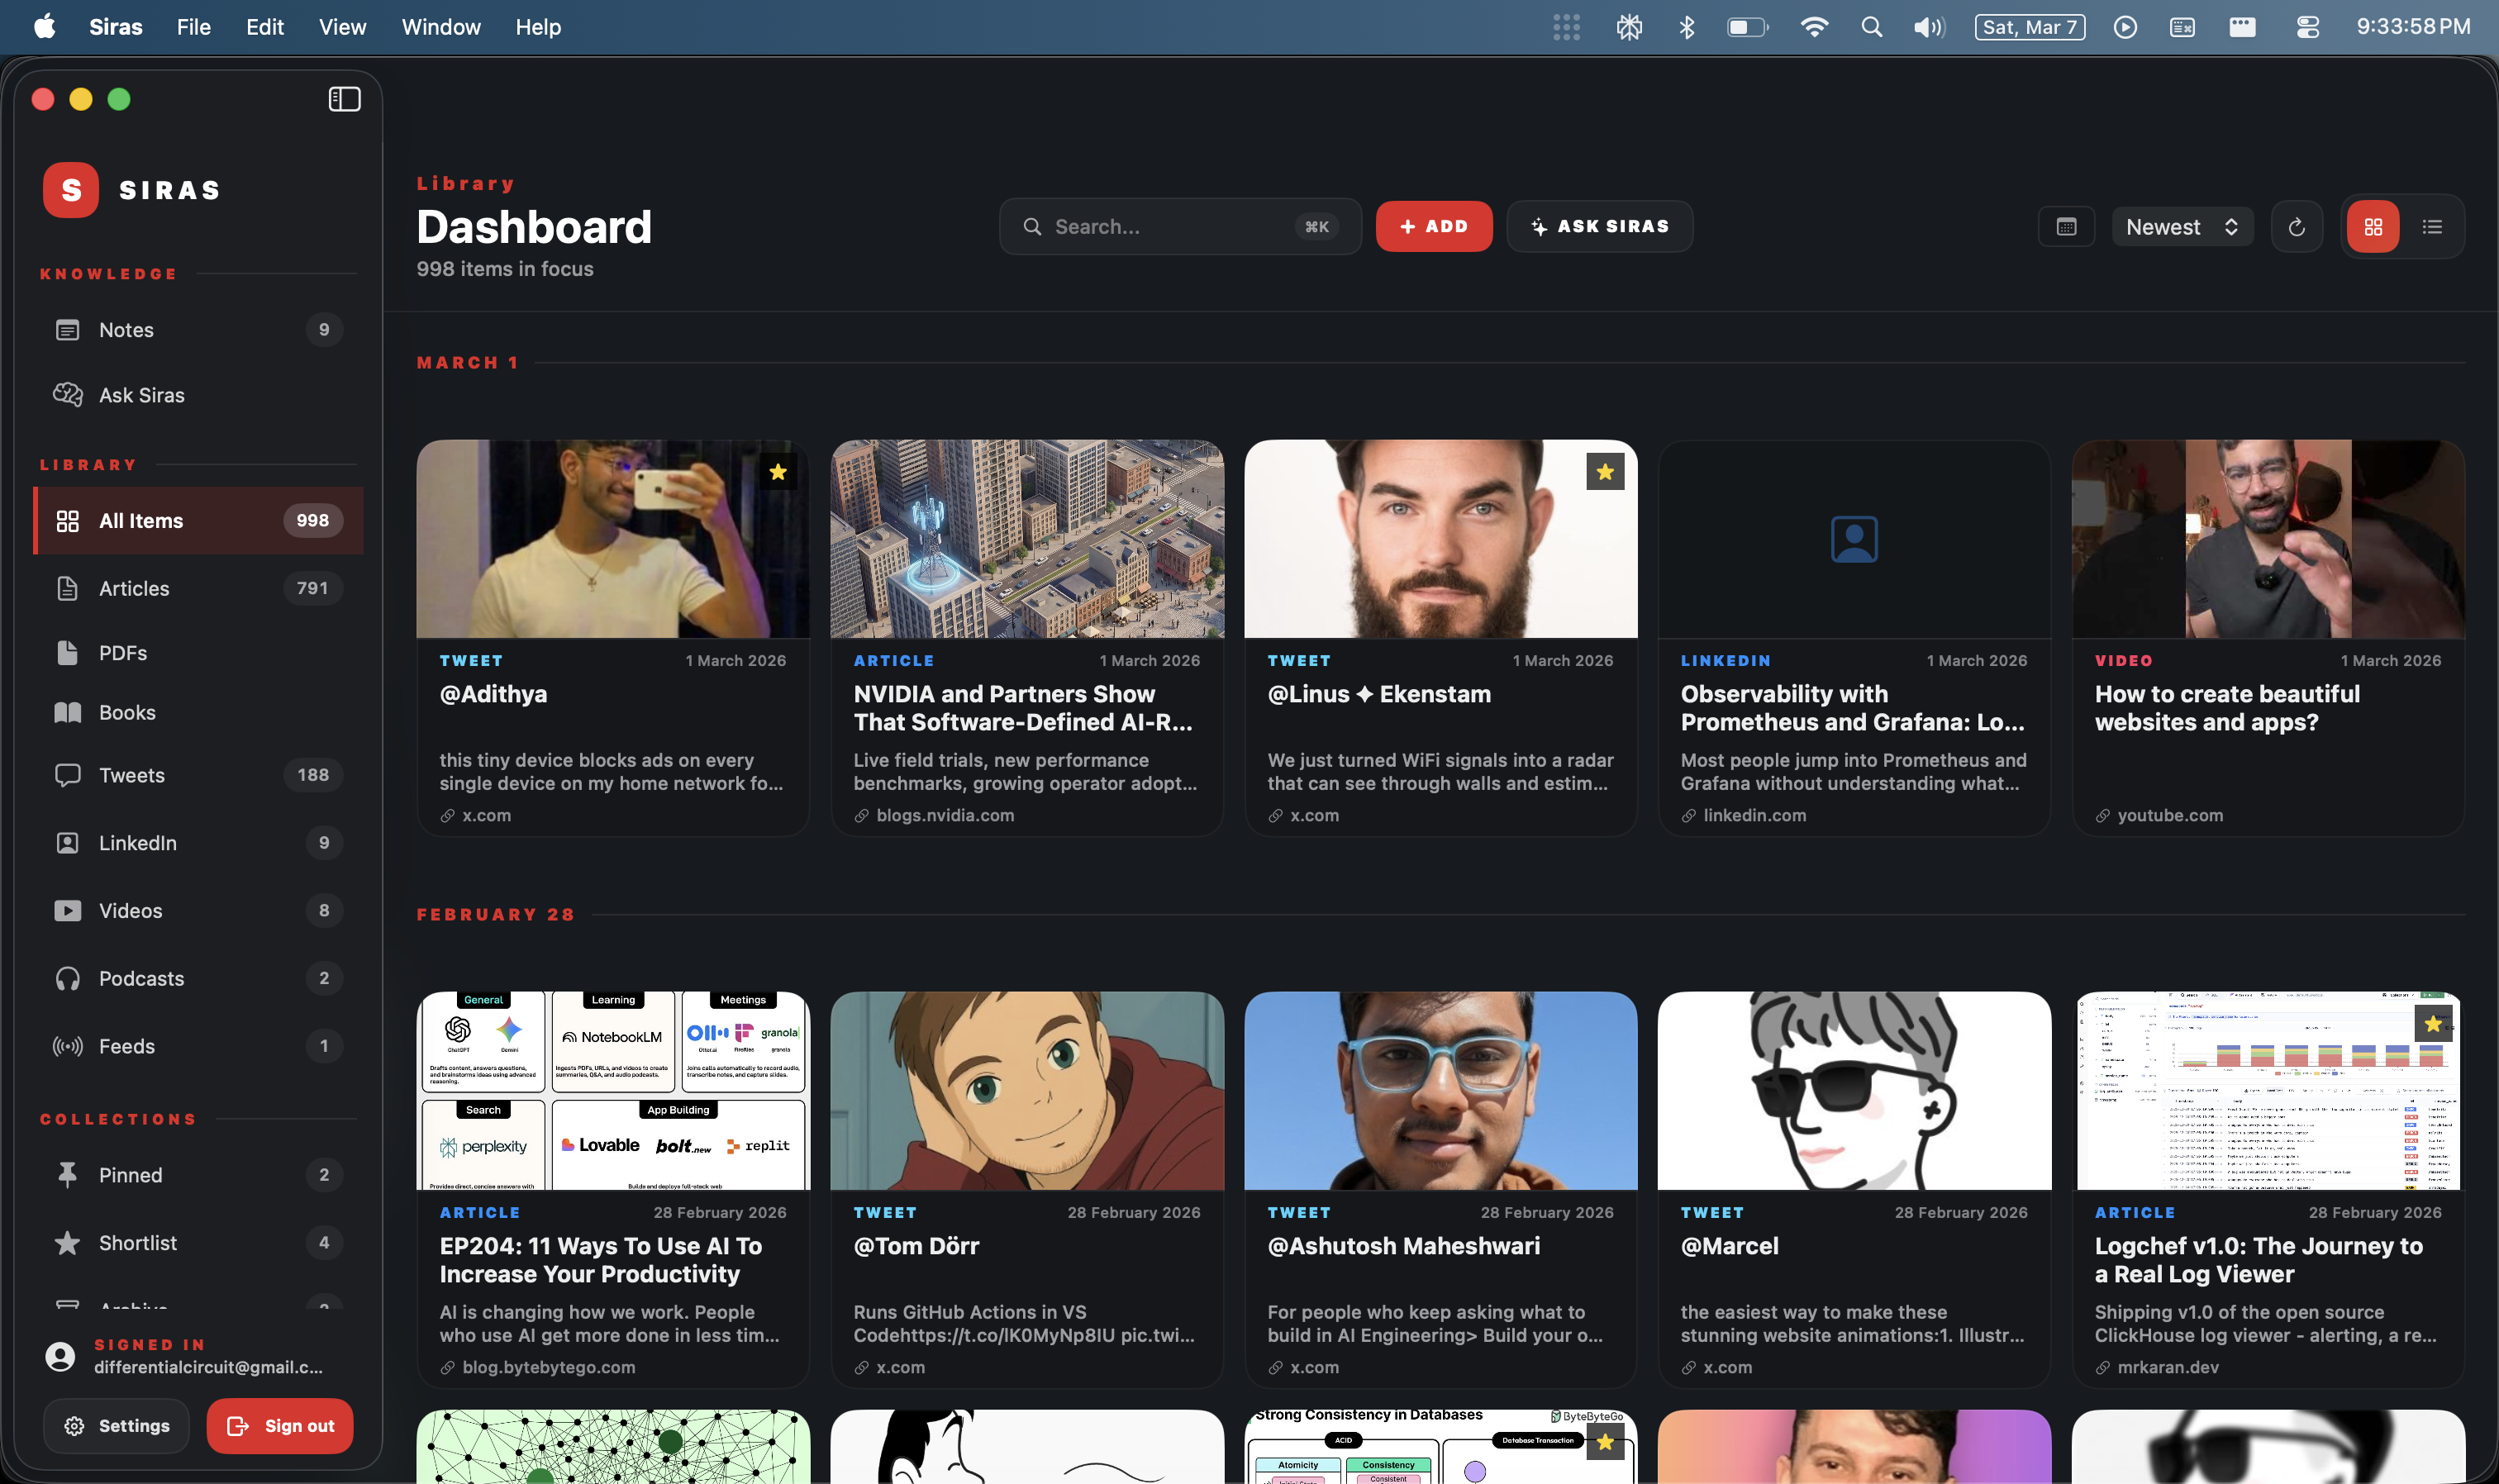Image resolution: width=2499 pixels, height=1484 pixels.
Task: Open the Podcasts section
Action: click(140, 978)
